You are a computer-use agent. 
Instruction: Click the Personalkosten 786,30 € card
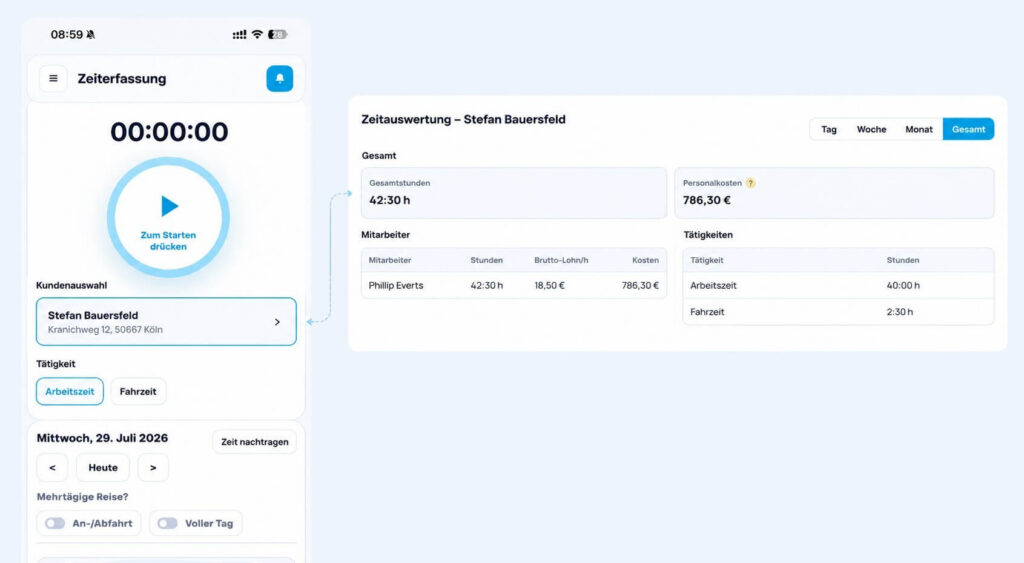pyautogui.click(x=835, y=193)
